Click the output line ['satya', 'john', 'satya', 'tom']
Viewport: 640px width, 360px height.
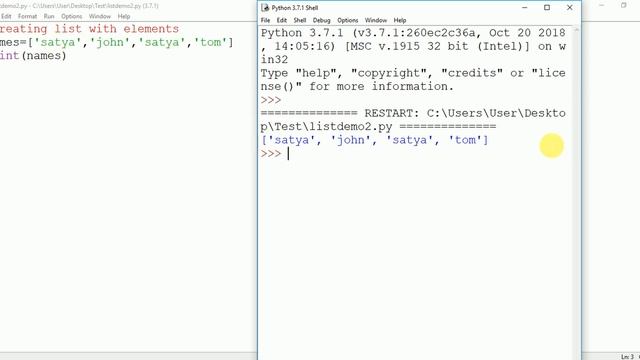(x=374, y=140)
